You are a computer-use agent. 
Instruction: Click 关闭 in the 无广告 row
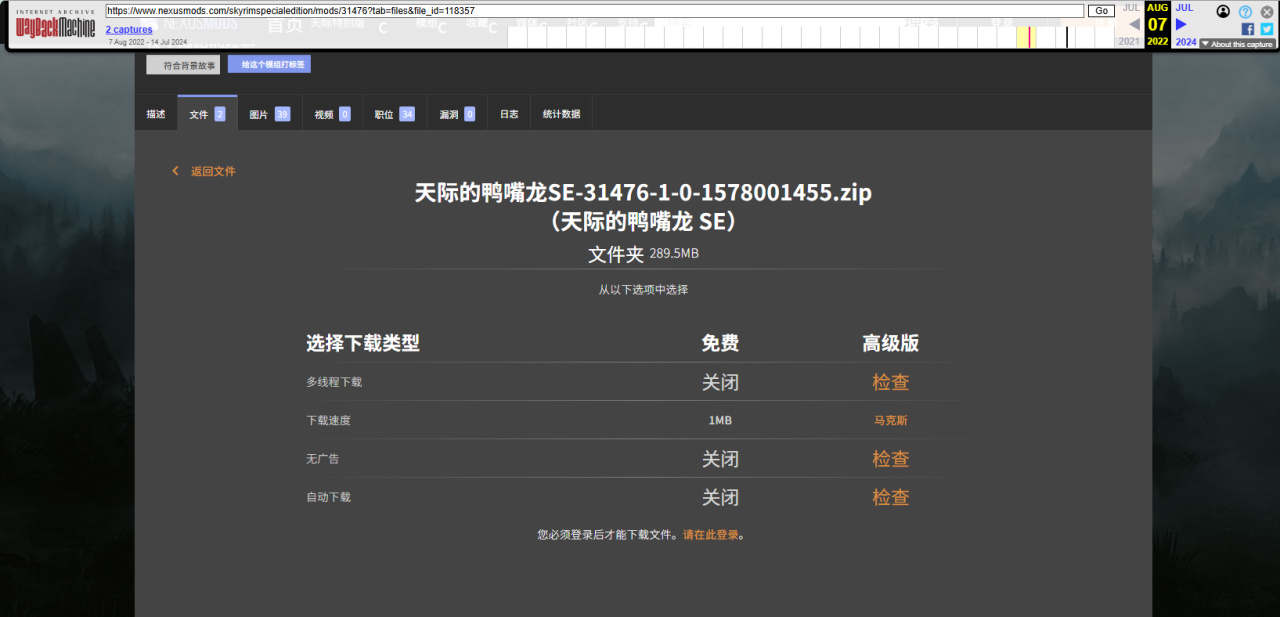[x=720, y=459]
